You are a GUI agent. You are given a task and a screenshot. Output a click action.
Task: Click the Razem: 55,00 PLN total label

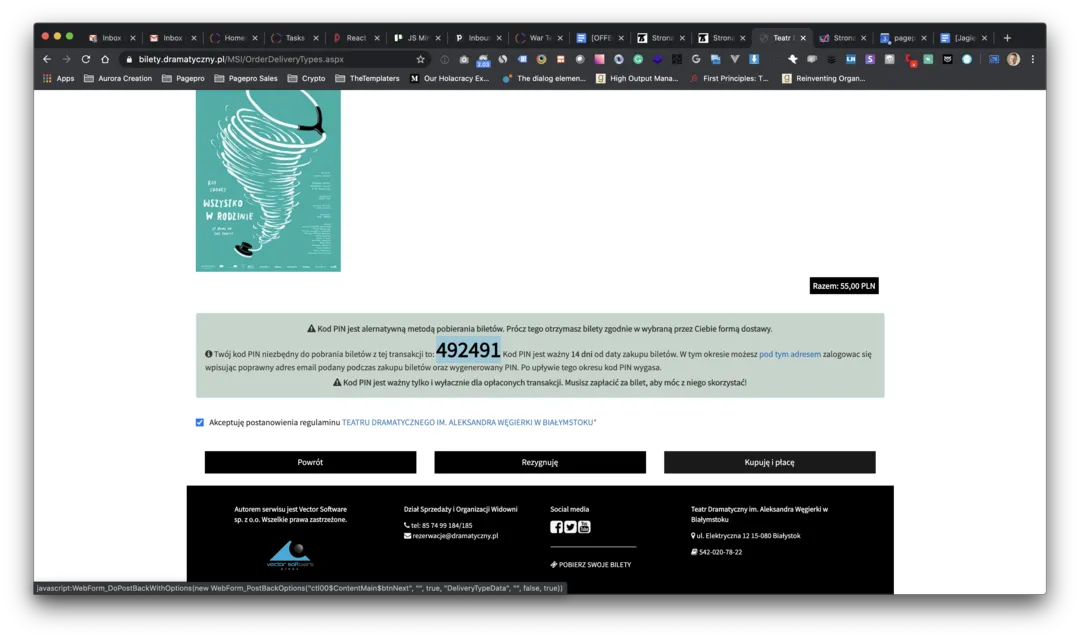click(844, 286)
